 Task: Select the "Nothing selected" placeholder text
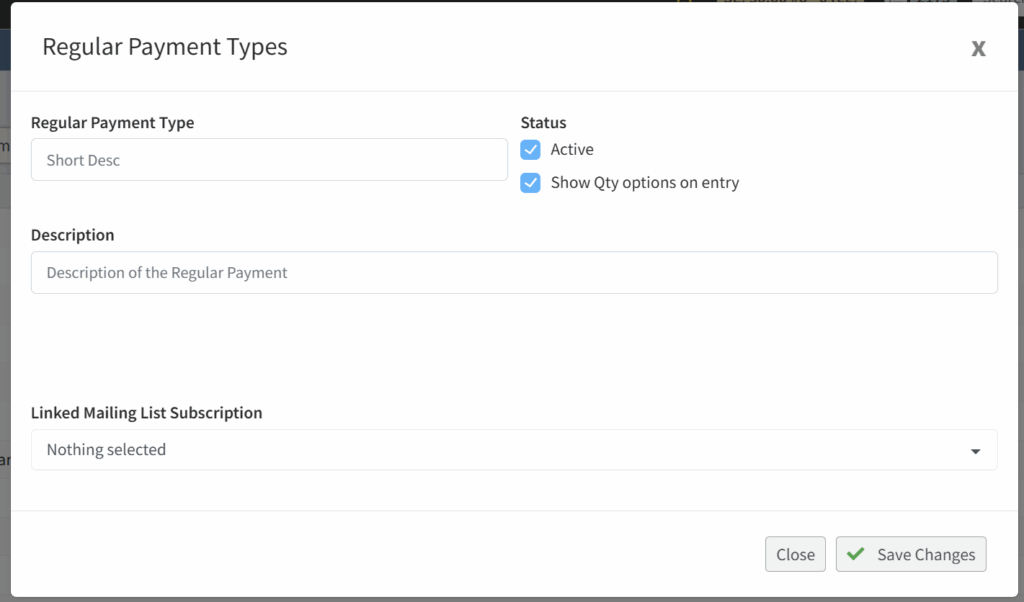pos(106,450)
